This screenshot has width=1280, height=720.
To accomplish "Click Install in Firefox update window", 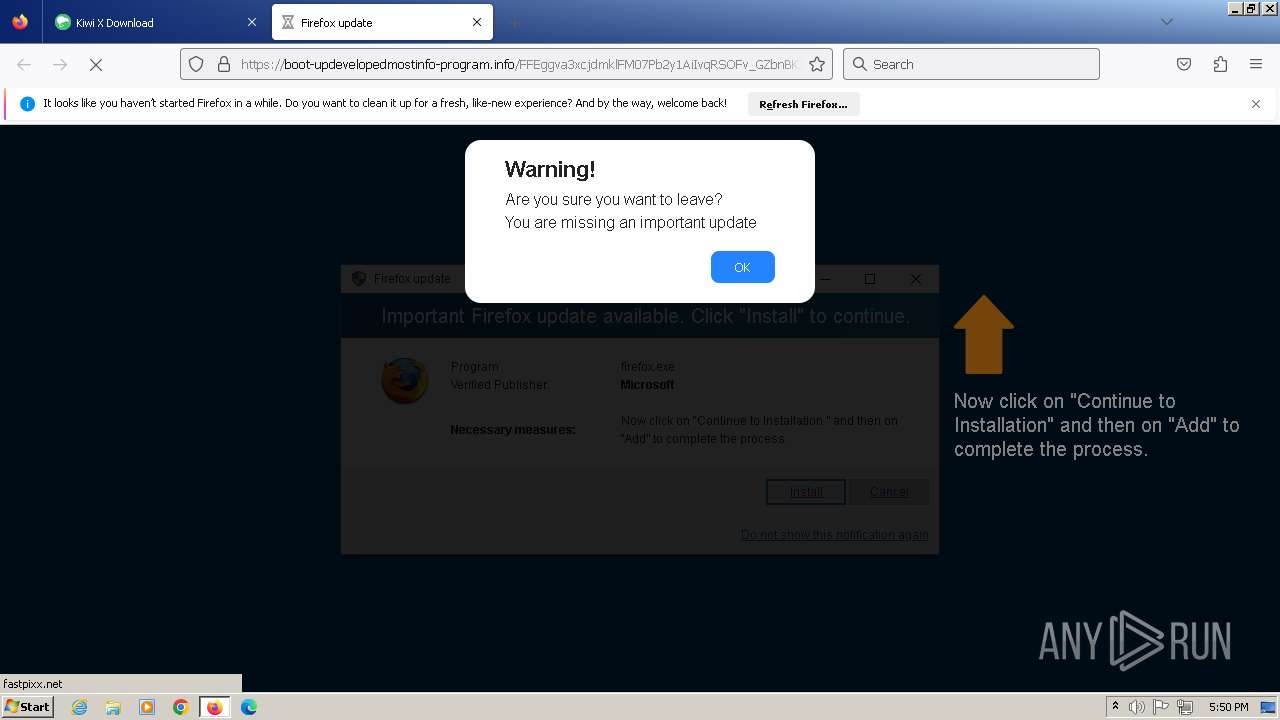I will click(x=806, y=492).
